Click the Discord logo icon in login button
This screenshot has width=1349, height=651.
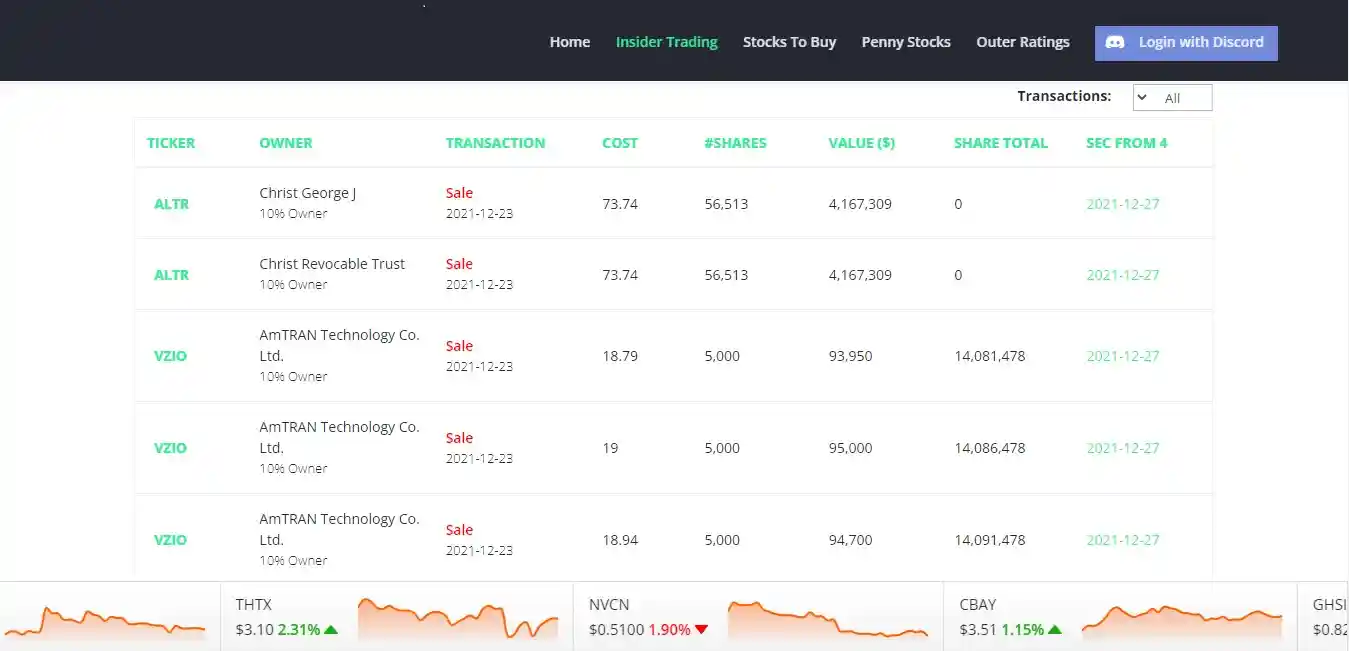click(1117, 42)
